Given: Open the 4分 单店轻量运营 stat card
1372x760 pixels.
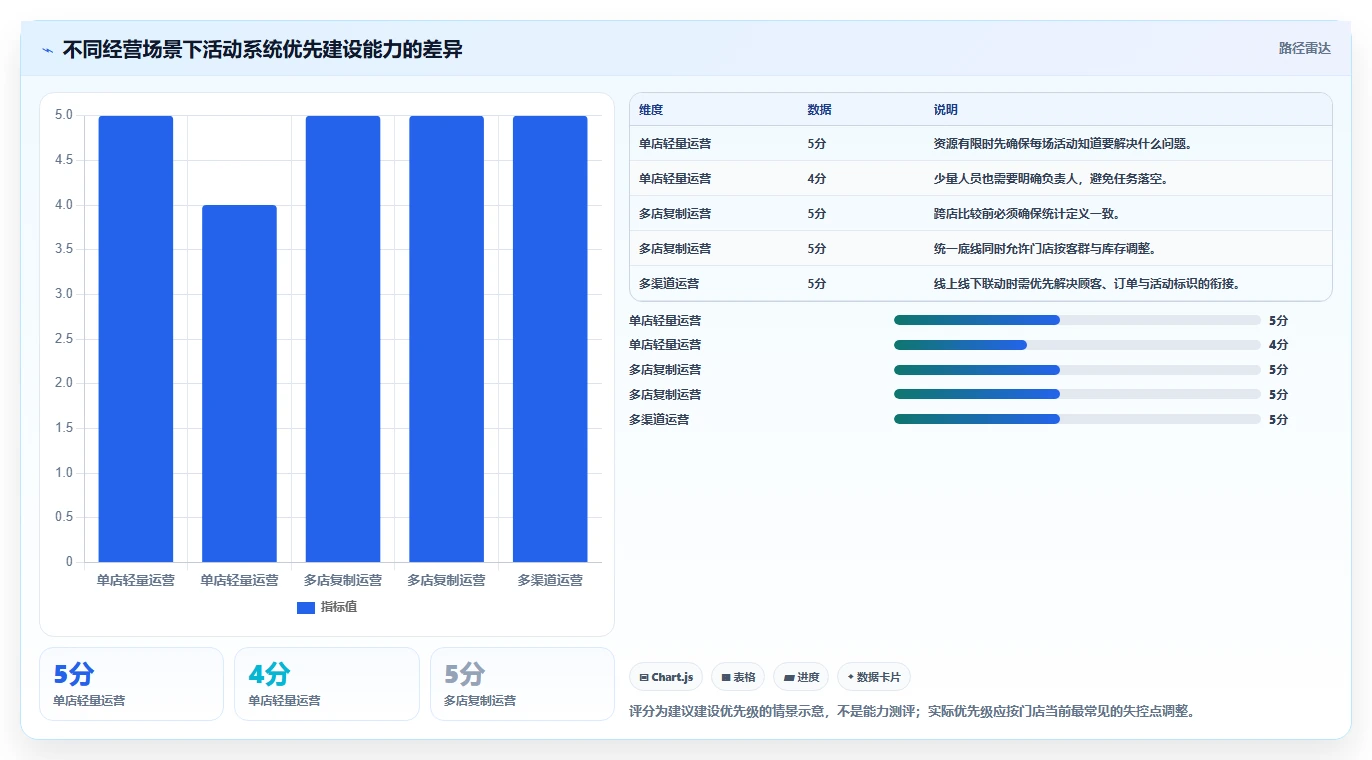Looking at the screenshot, I should click(x=327, y=684).
